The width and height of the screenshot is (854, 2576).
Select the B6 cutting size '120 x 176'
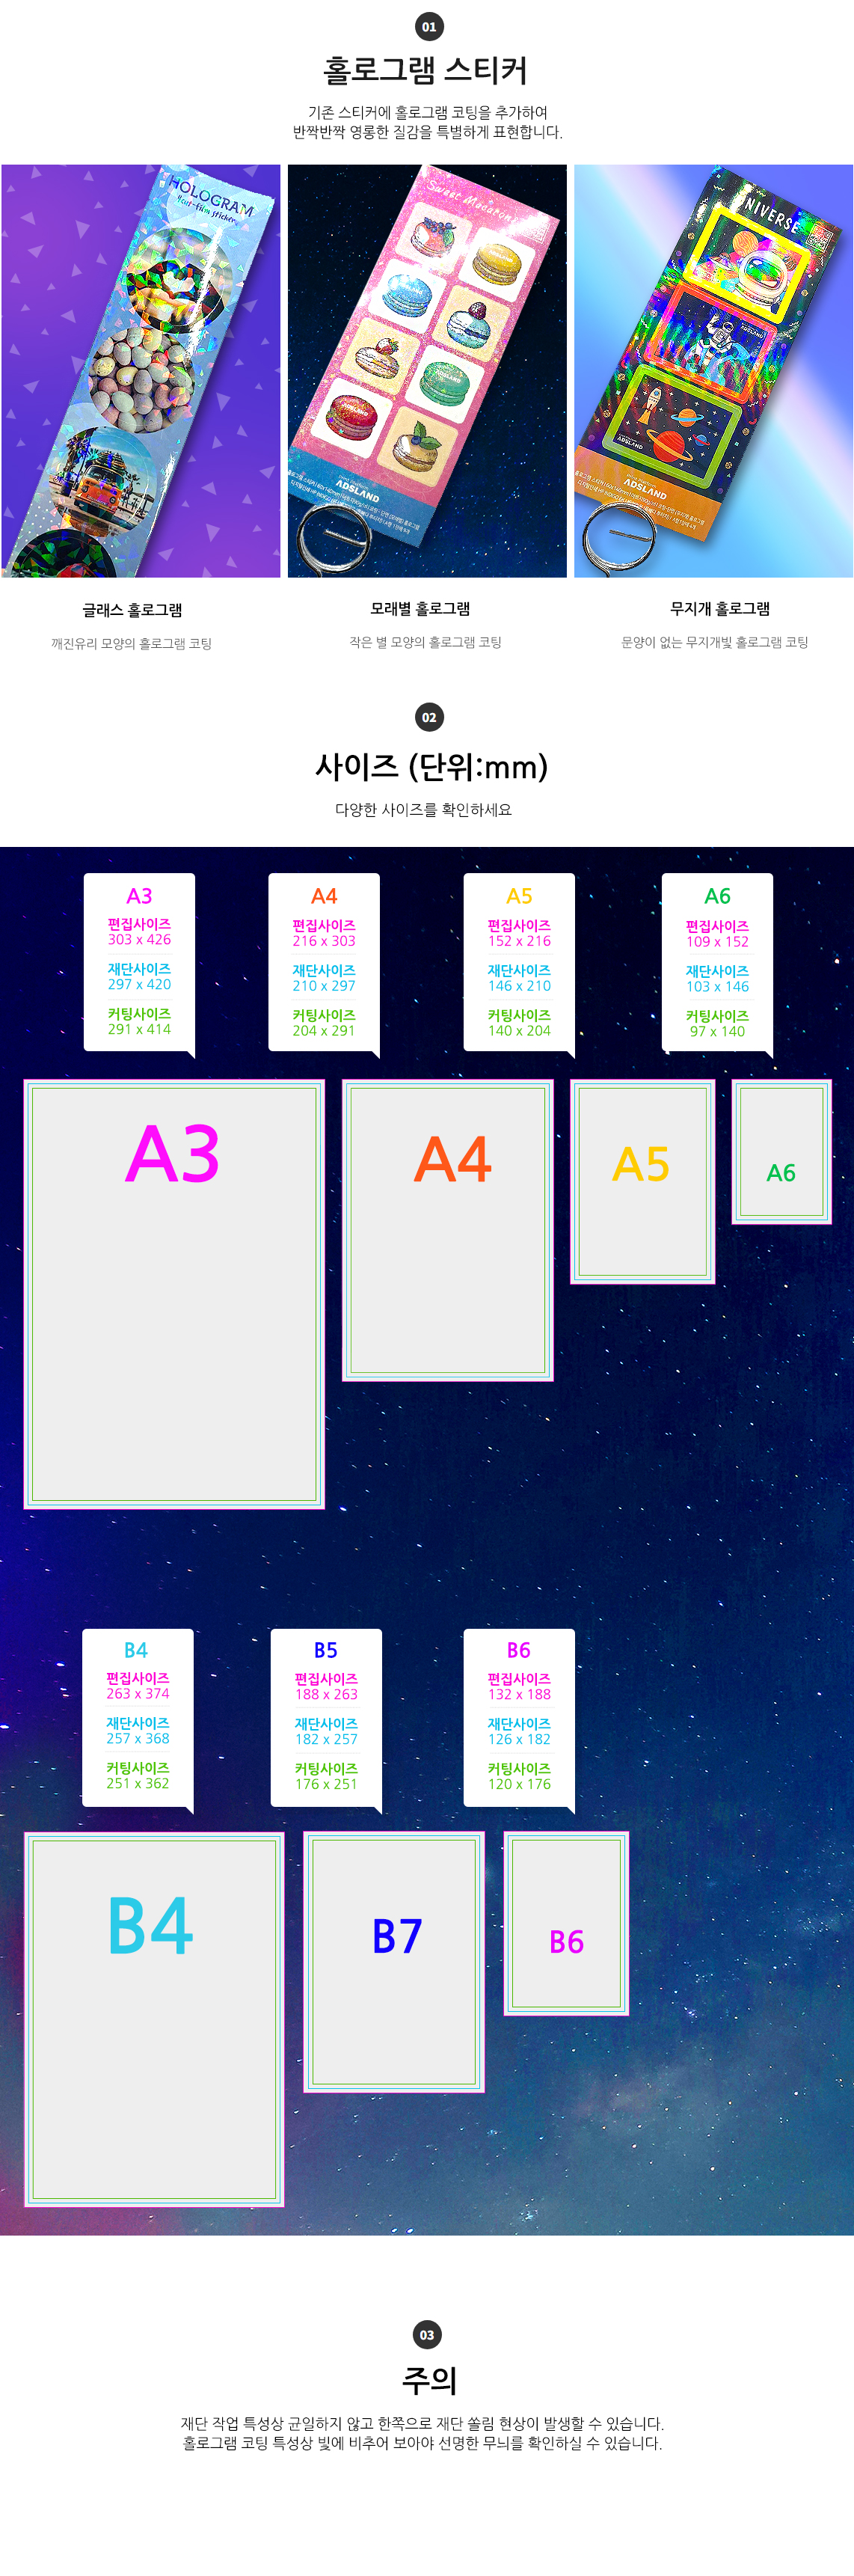point(519,1785)
